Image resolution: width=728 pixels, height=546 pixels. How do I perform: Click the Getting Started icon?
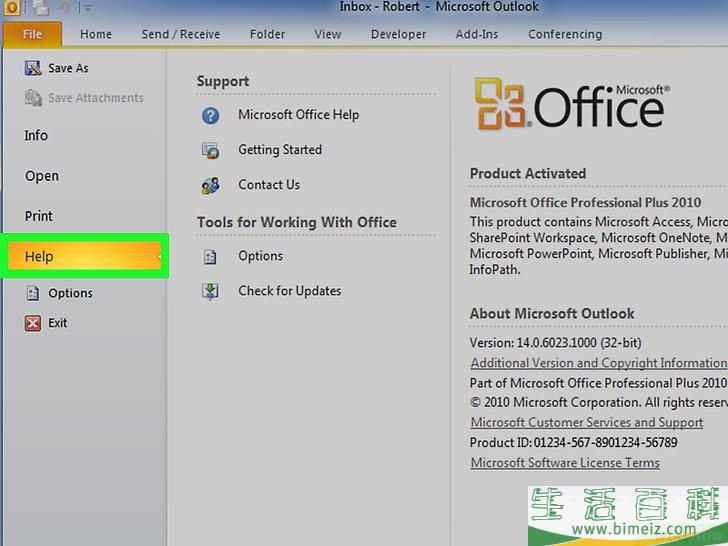click(210, 150)
